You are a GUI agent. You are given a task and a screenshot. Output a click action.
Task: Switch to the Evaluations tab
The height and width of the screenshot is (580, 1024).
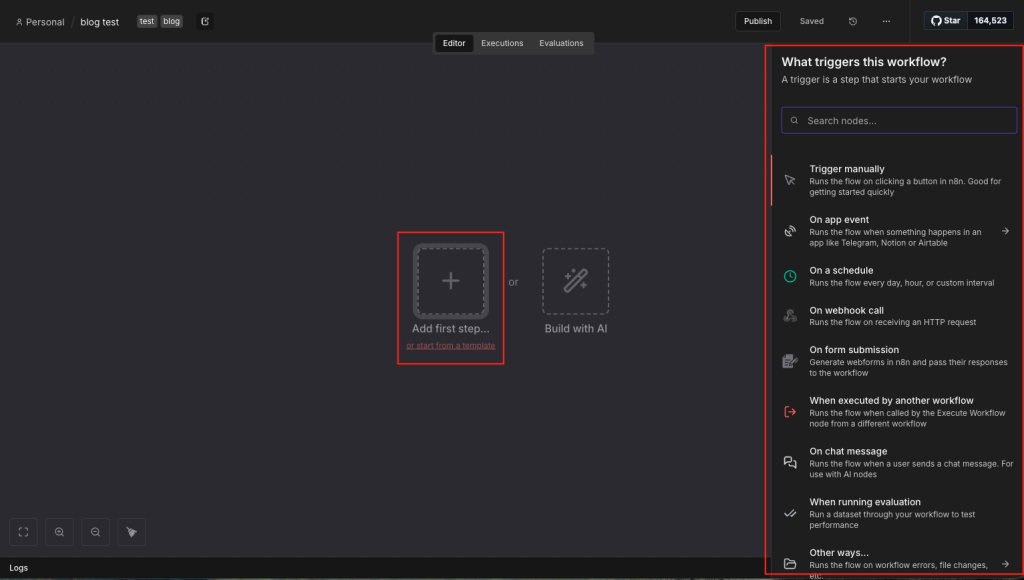561,43
